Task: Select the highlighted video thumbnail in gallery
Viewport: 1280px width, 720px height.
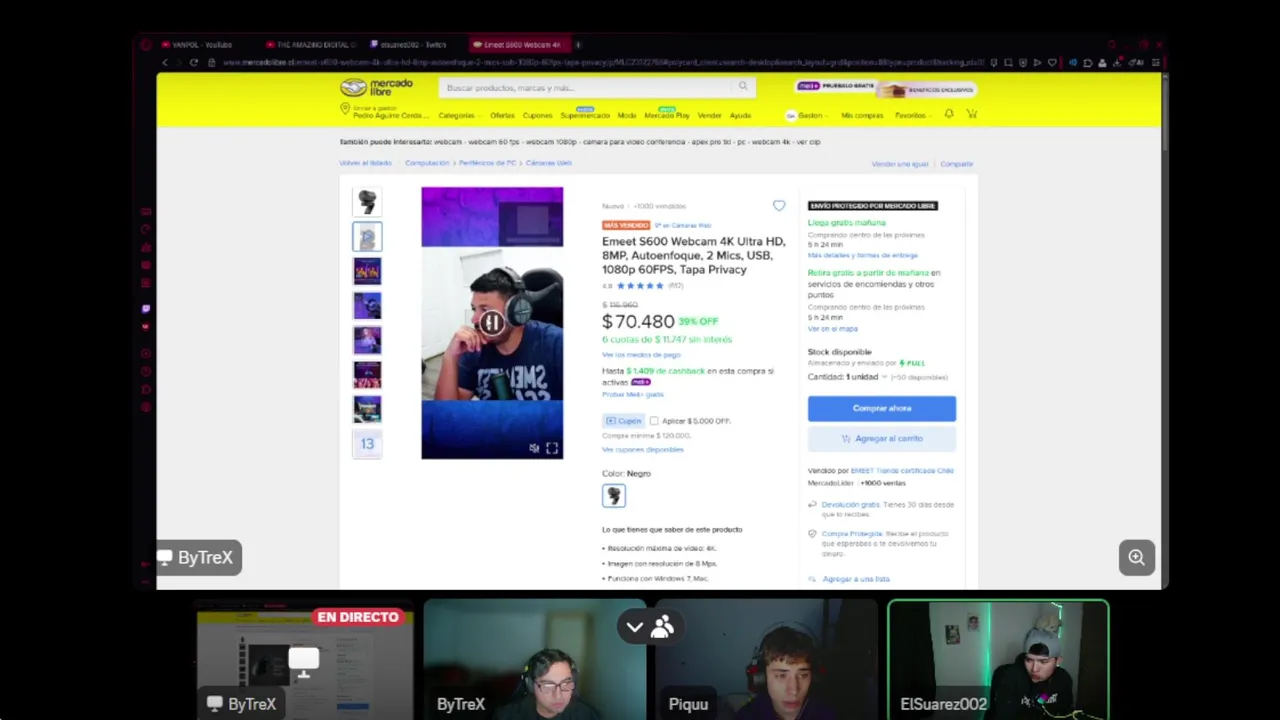Action: (367, 237)
